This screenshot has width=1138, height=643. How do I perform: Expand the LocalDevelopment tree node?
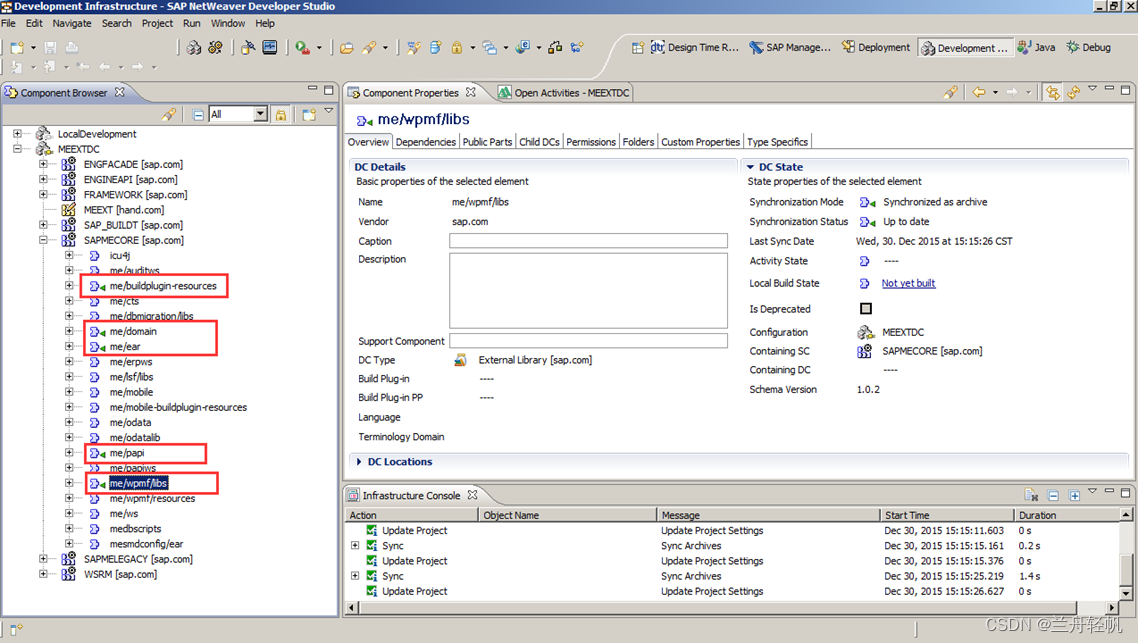point(17,134)
